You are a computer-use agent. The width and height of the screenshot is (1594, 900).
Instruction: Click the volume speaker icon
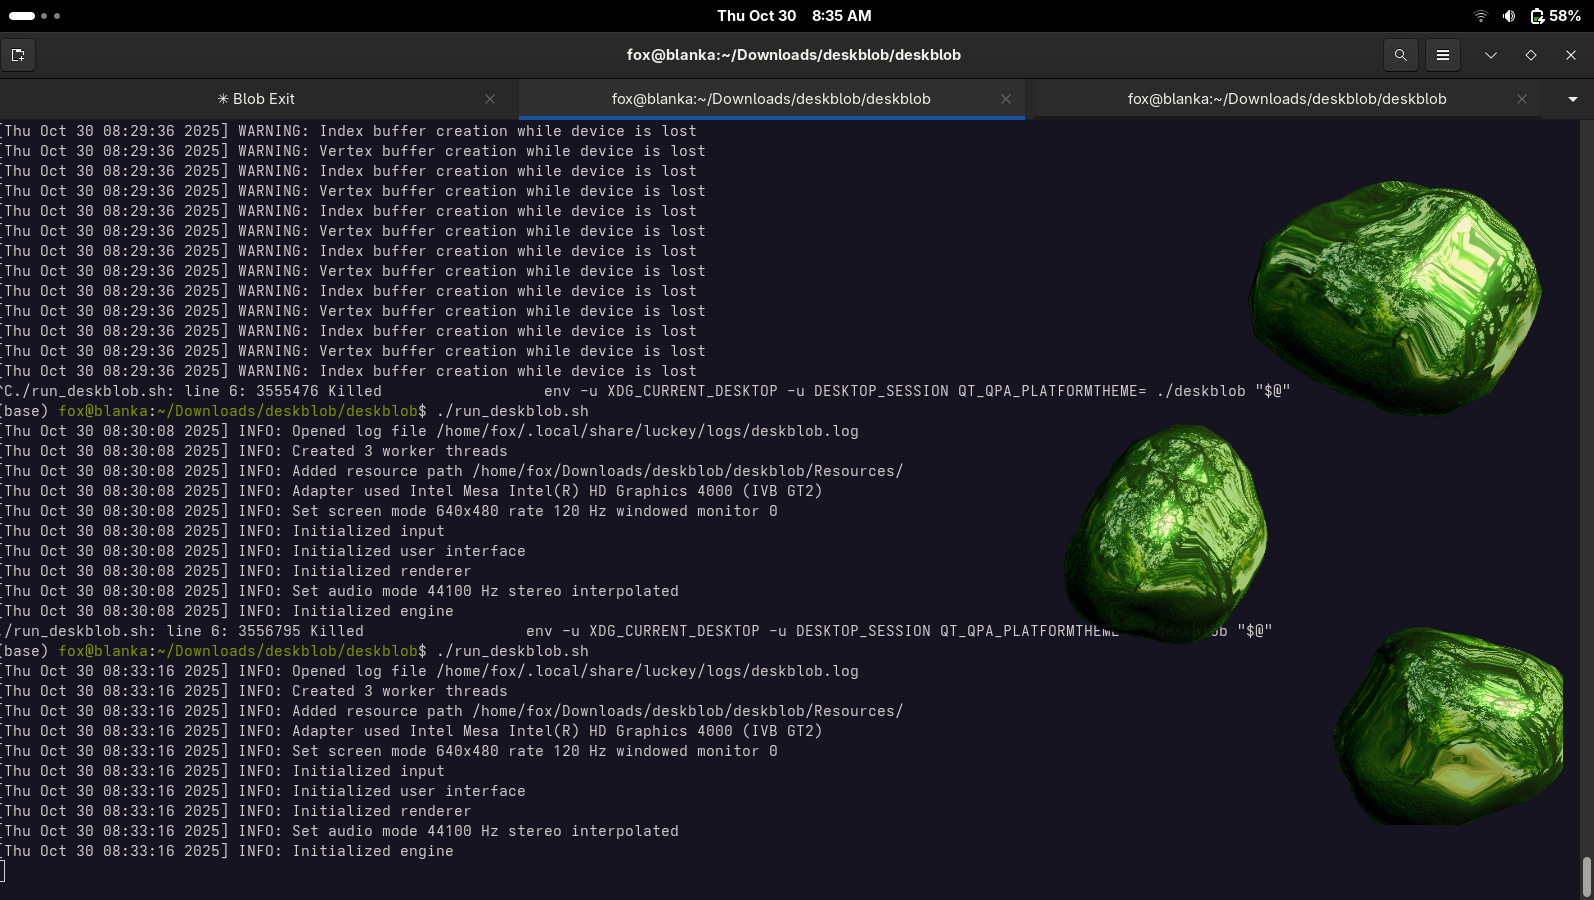pos(1508,16)
